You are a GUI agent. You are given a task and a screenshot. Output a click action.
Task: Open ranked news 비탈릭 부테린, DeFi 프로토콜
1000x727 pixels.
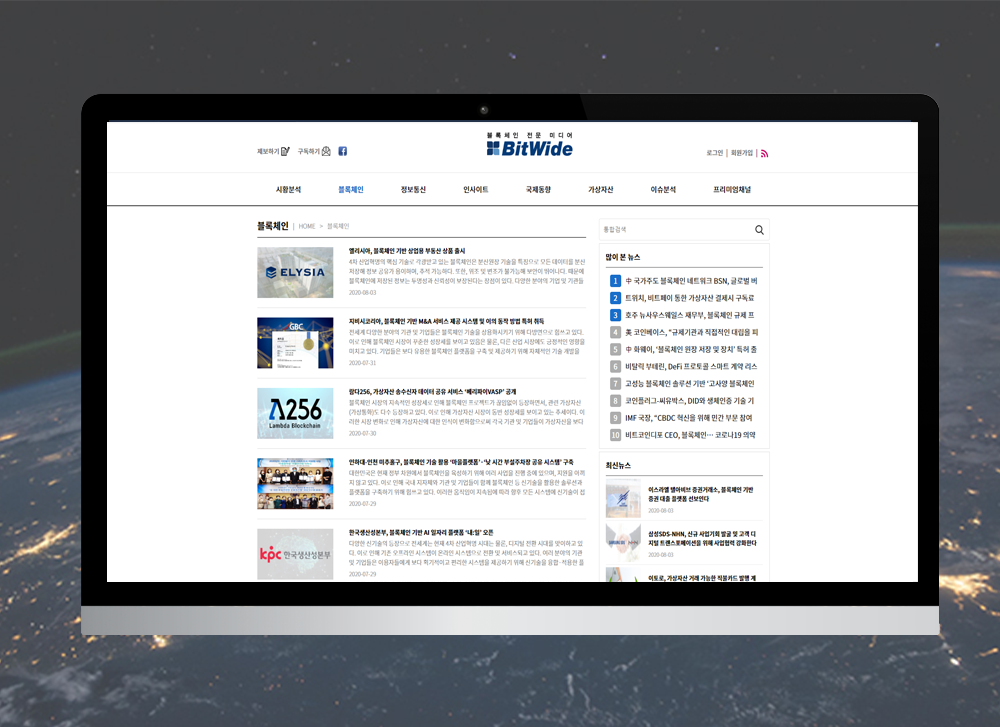(691, 367)
